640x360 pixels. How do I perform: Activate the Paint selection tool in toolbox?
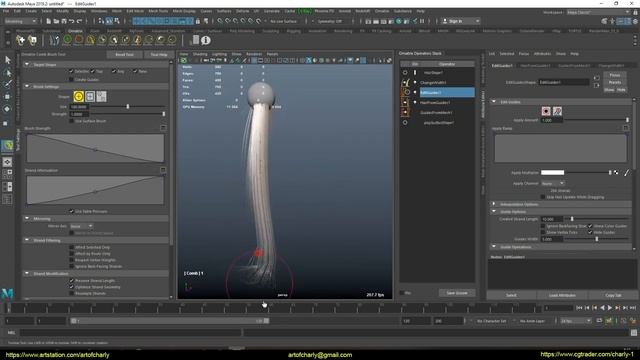(x=7, y=84)
